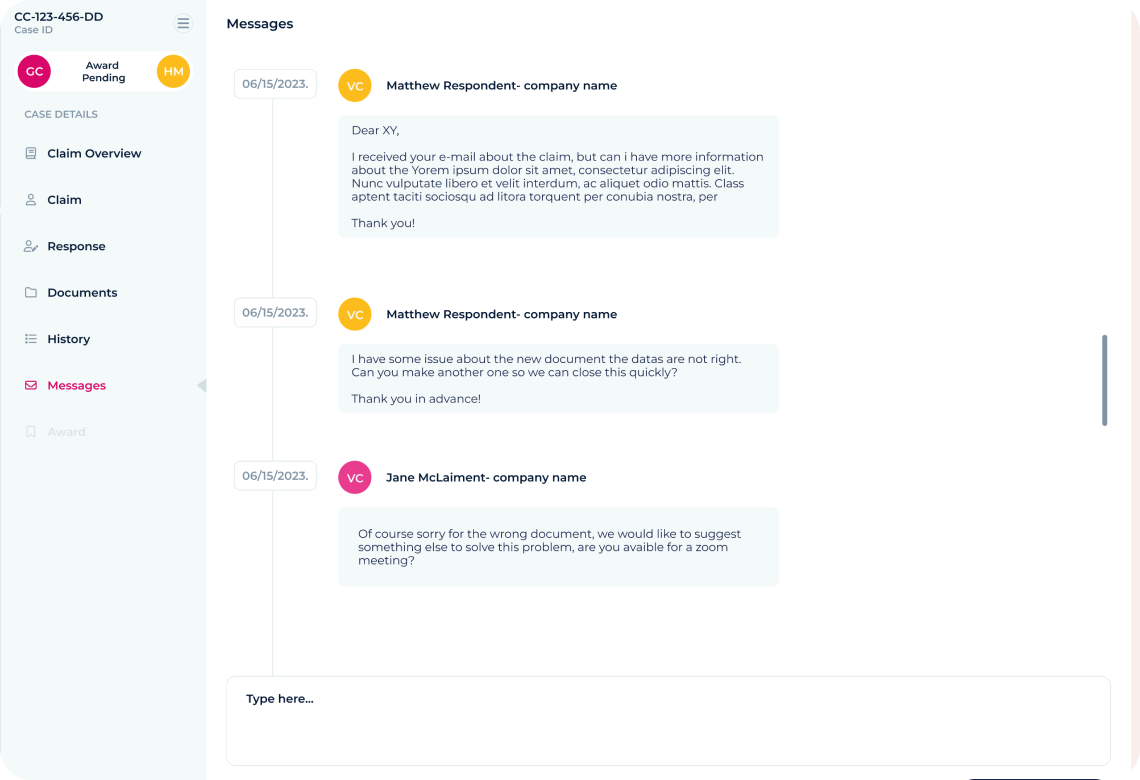1140x780 pixels.
Task: Click the GC pink avatar
Action: pyautogui.click(x=34, y=71)
